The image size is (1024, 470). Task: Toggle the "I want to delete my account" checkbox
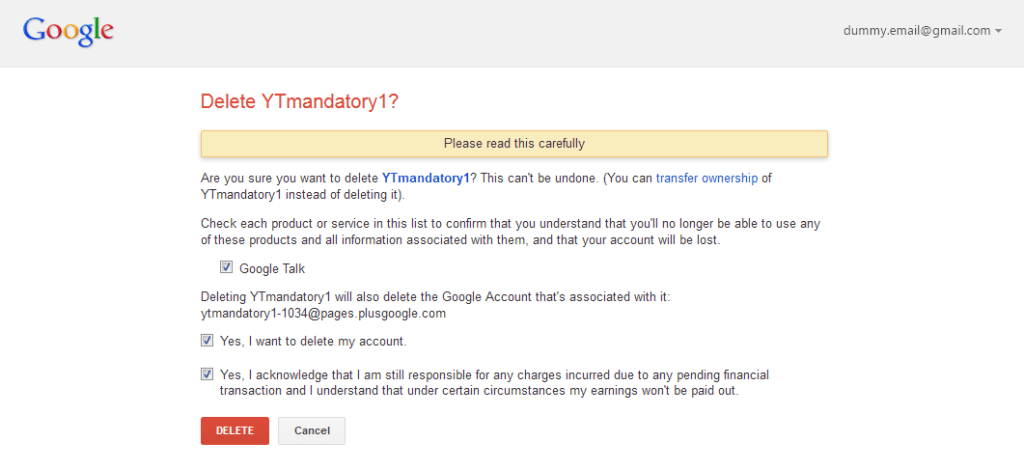(207, 340)
